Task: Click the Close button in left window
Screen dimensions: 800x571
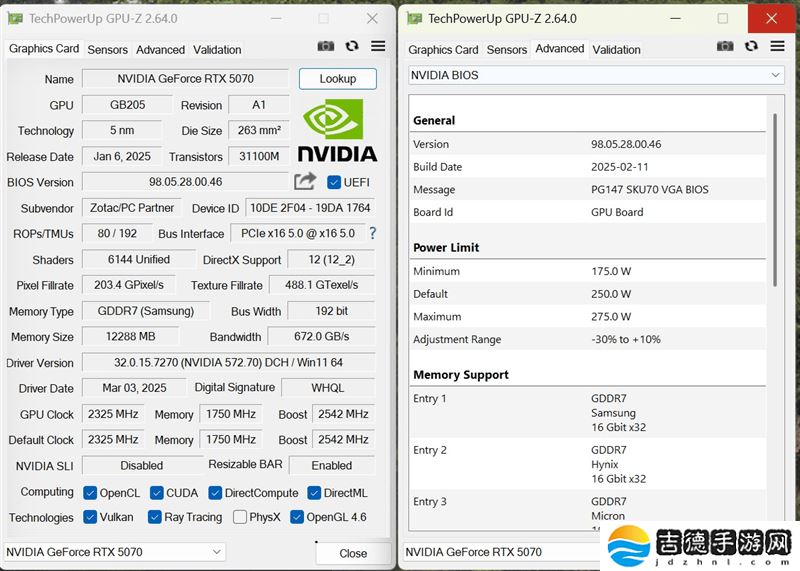Action: pyautogui.click(x=353, y=553)
